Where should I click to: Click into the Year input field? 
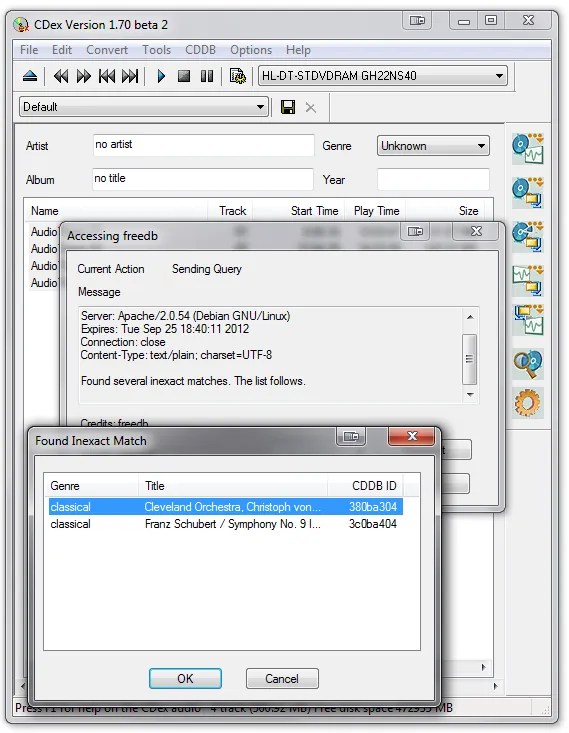pyautogui.click(x=433, y=180)
